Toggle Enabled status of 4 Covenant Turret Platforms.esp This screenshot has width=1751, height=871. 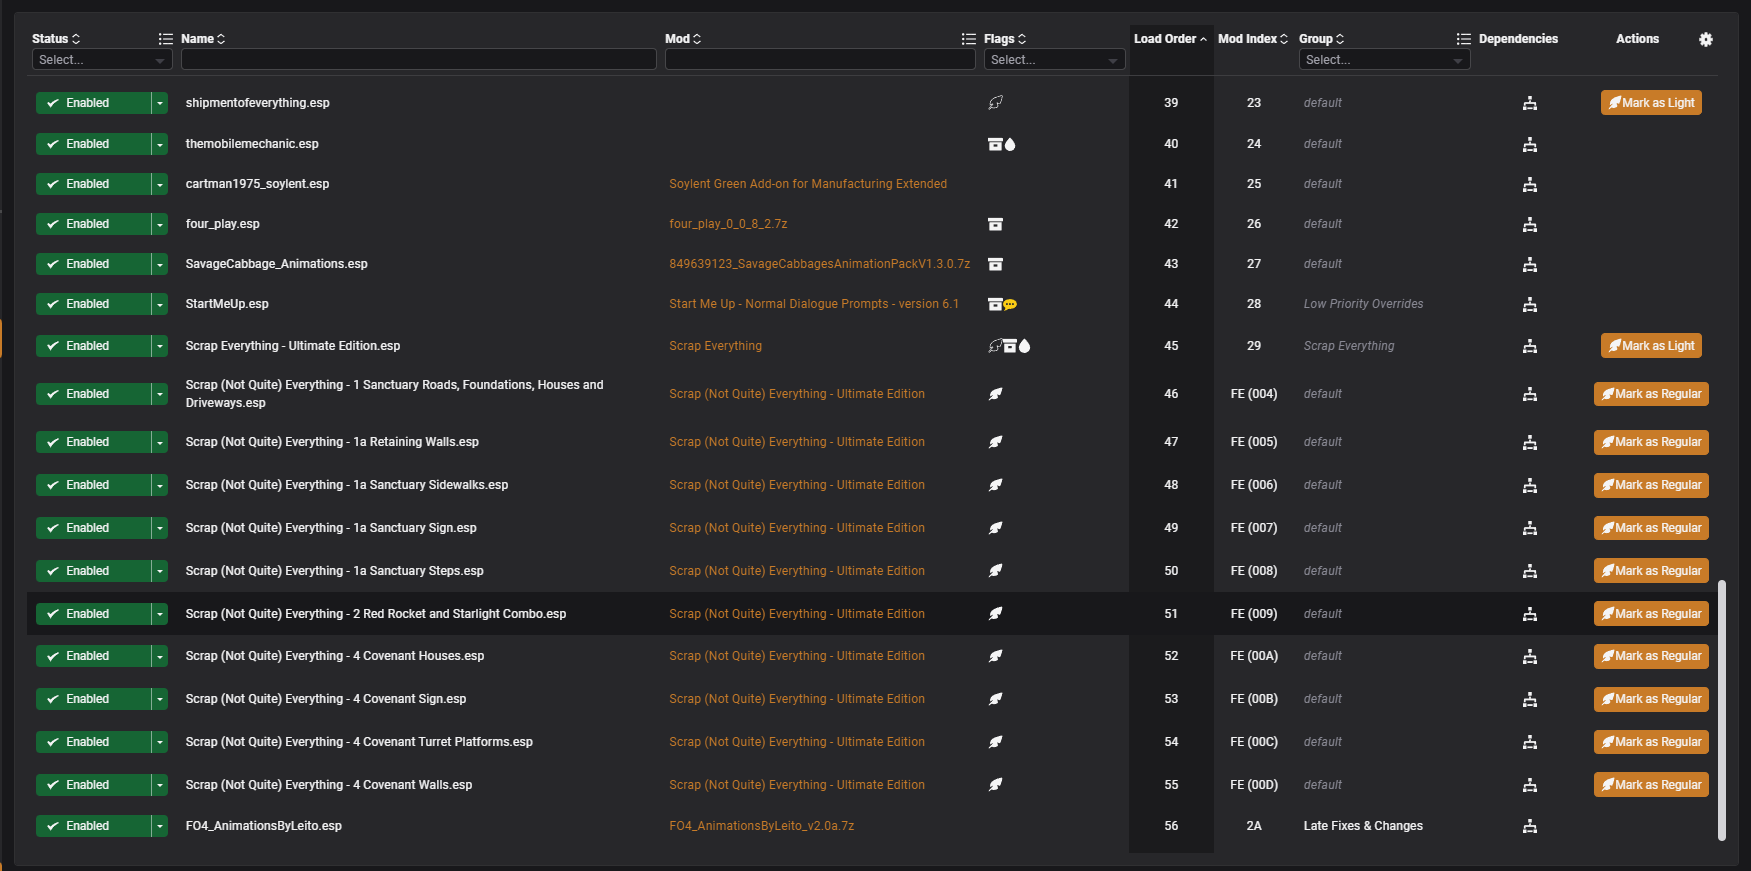click(93, 742)
